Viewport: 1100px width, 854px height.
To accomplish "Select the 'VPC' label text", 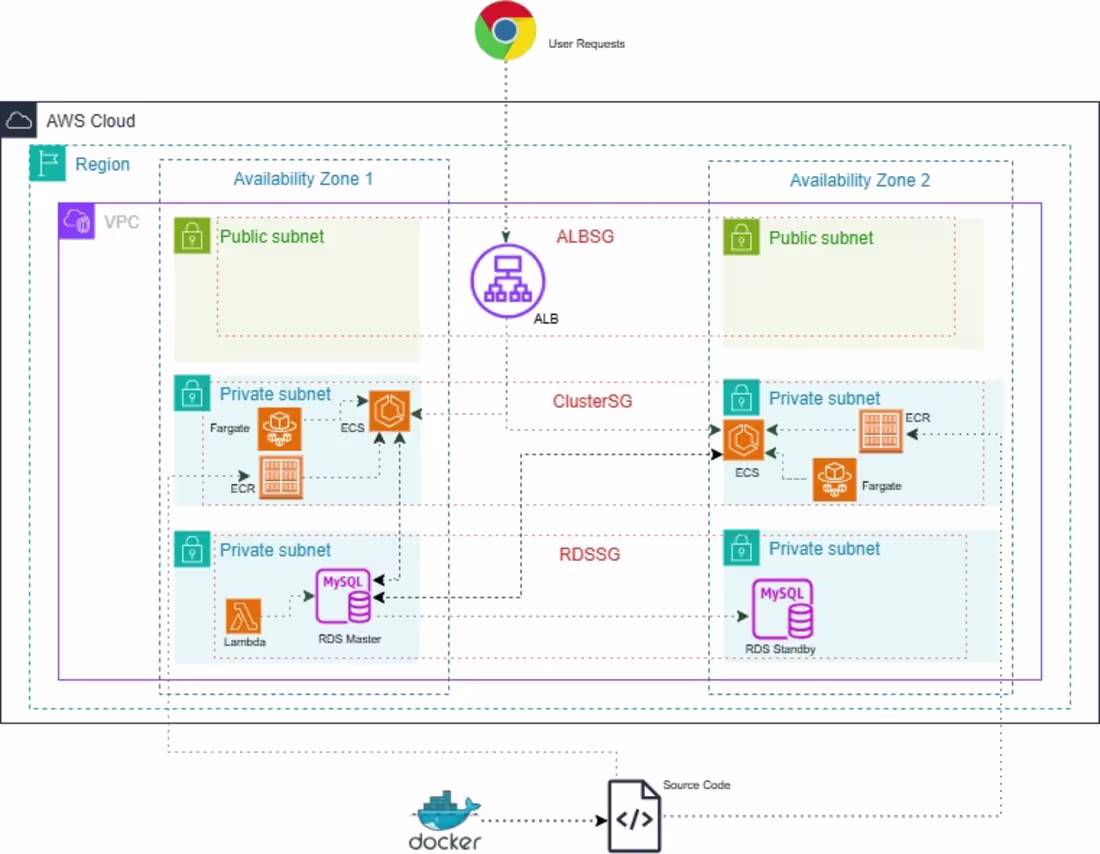I will [121, 222].
